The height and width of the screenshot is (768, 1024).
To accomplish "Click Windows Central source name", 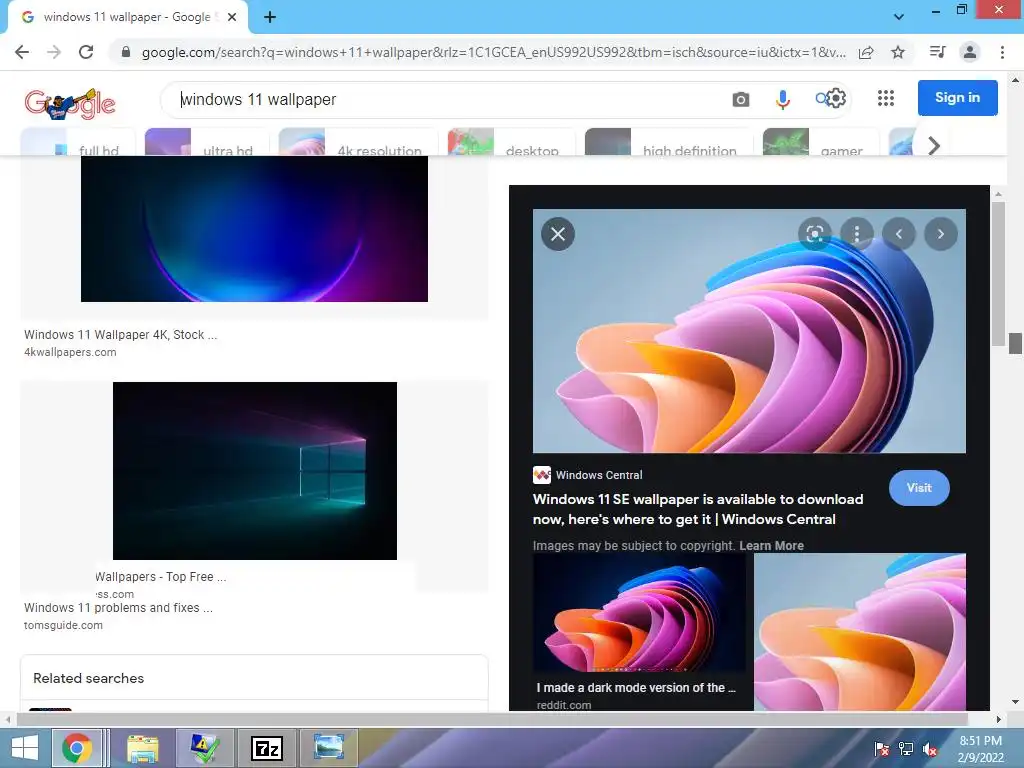I will [x=599, y=475].
